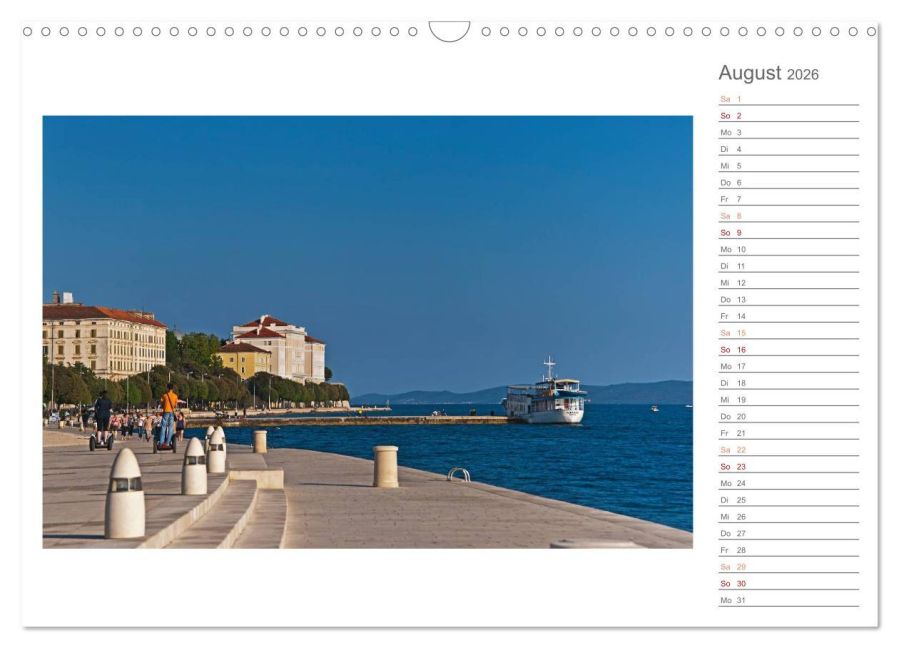Viewport: 899px width, 648px height.
Task: Select the Sa 22 date line
Action: coord(788,450)
